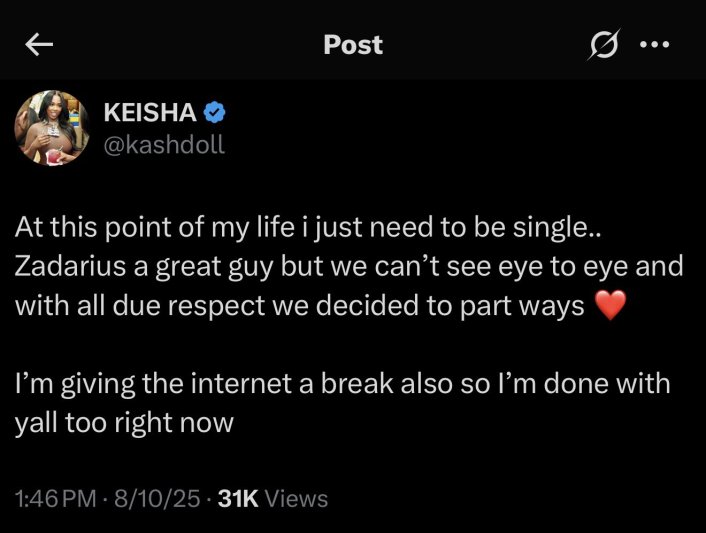The width and height of the screenshot is (706, 533).
Task: Tap the Views label
Action: 296,499
